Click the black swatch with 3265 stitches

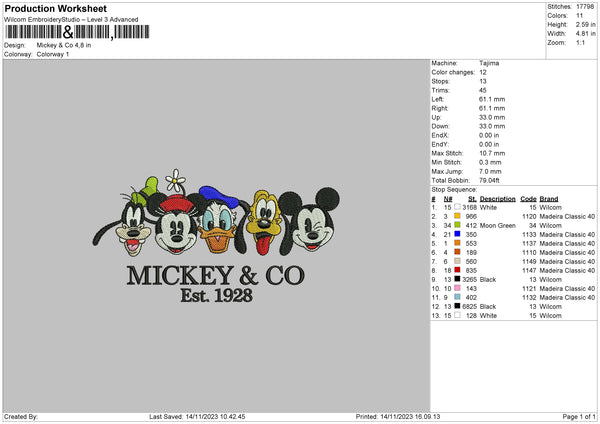pos(457,279)
